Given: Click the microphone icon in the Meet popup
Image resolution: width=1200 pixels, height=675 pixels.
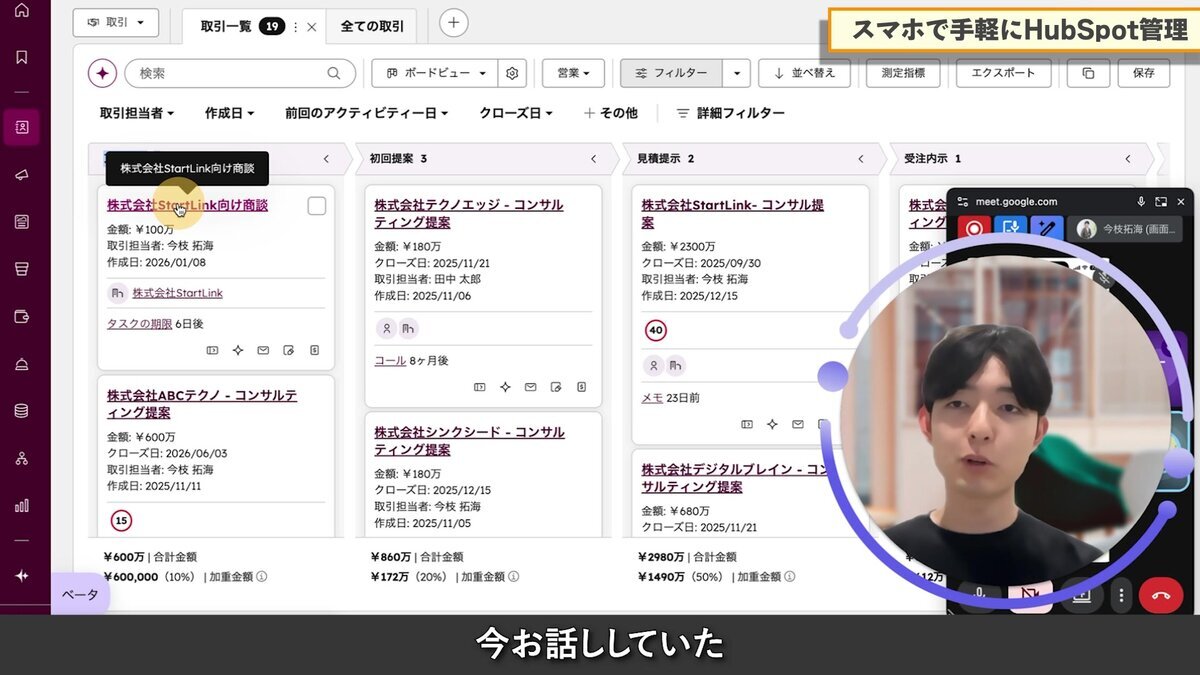Looking at the screenshot, I should click(x=1141, y=201).
